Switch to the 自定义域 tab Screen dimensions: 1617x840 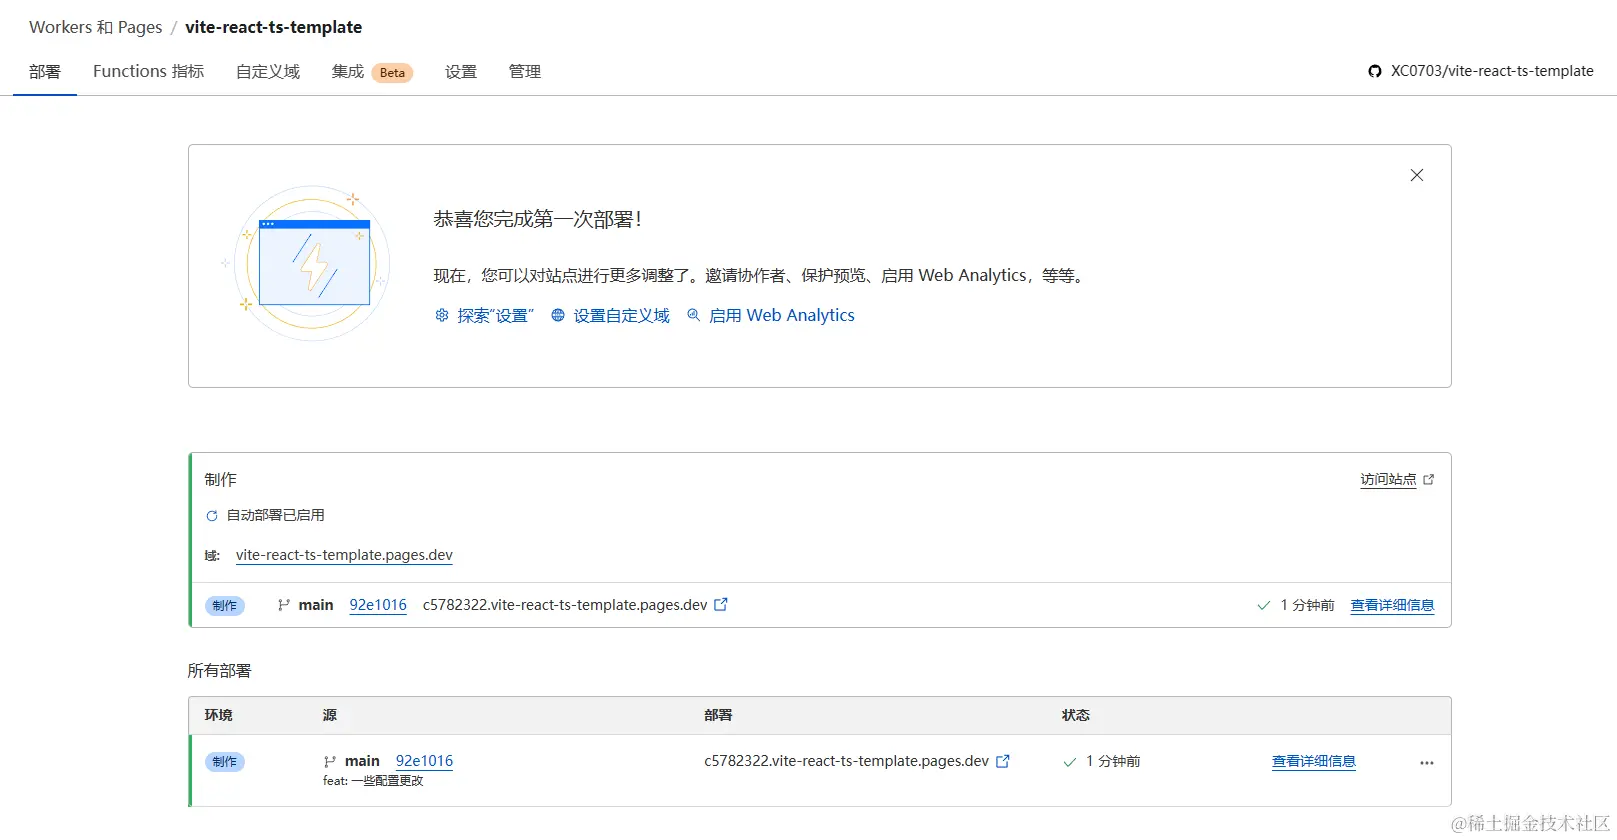coord(268,72)
